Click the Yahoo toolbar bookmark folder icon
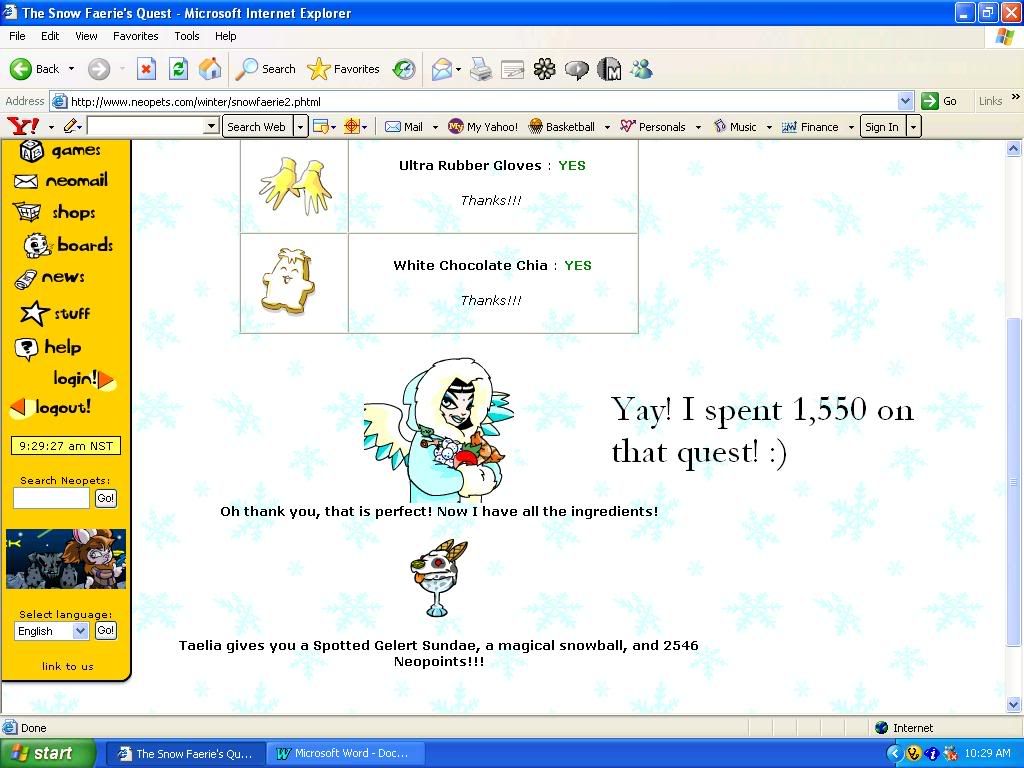 321,127
